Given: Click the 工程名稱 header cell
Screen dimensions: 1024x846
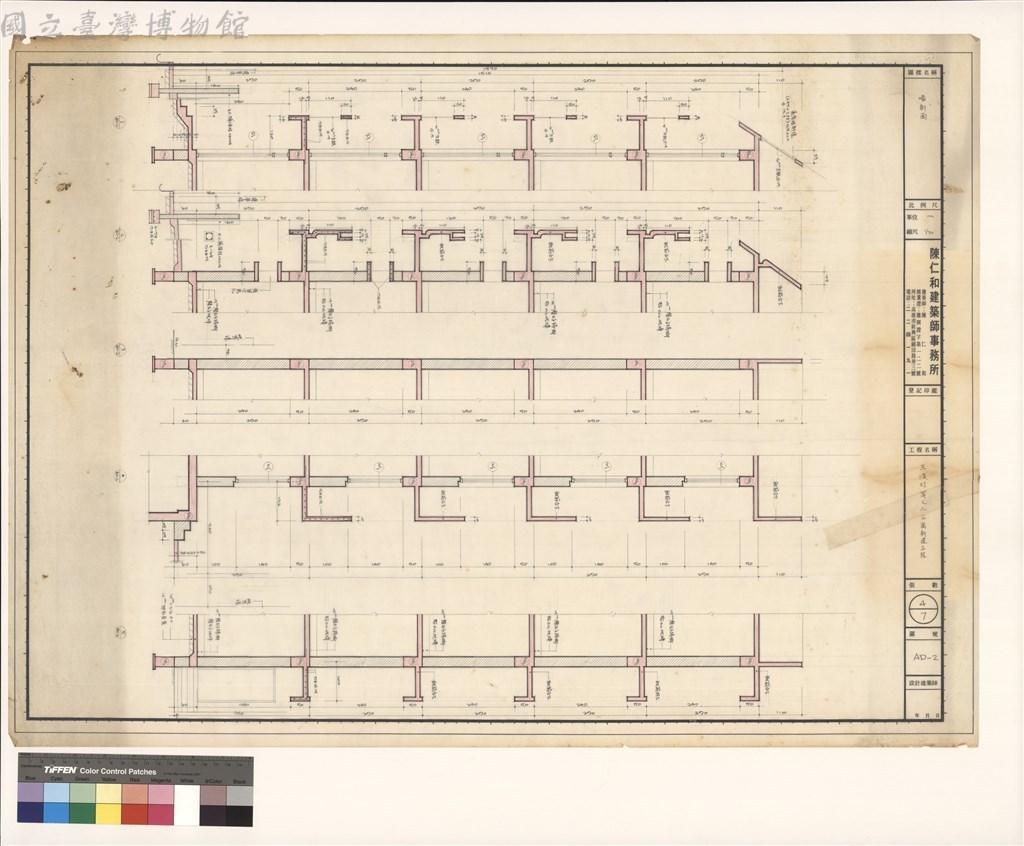Looking at the screenshot, I should click(x=925, y=451).
